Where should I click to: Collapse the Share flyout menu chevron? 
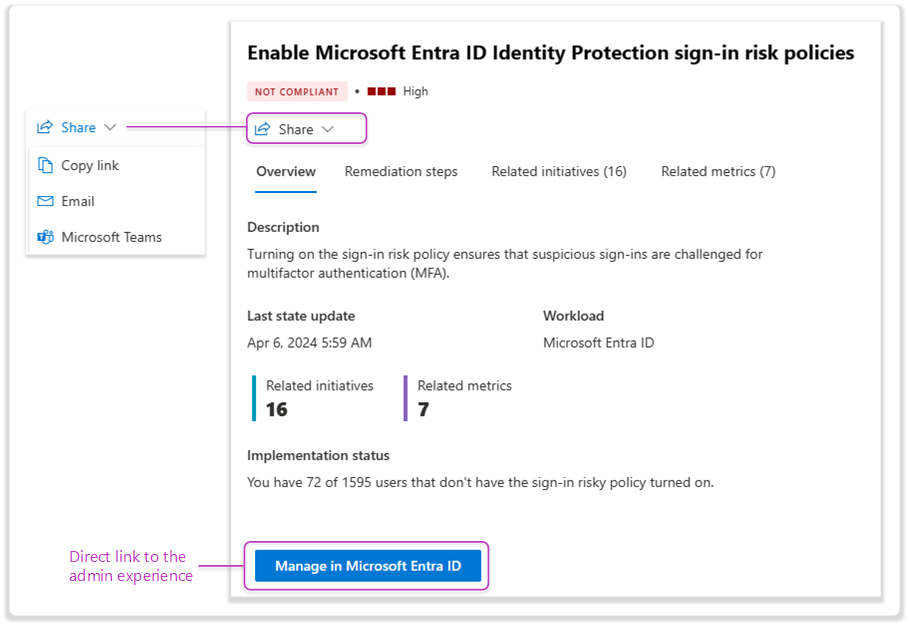110,128
